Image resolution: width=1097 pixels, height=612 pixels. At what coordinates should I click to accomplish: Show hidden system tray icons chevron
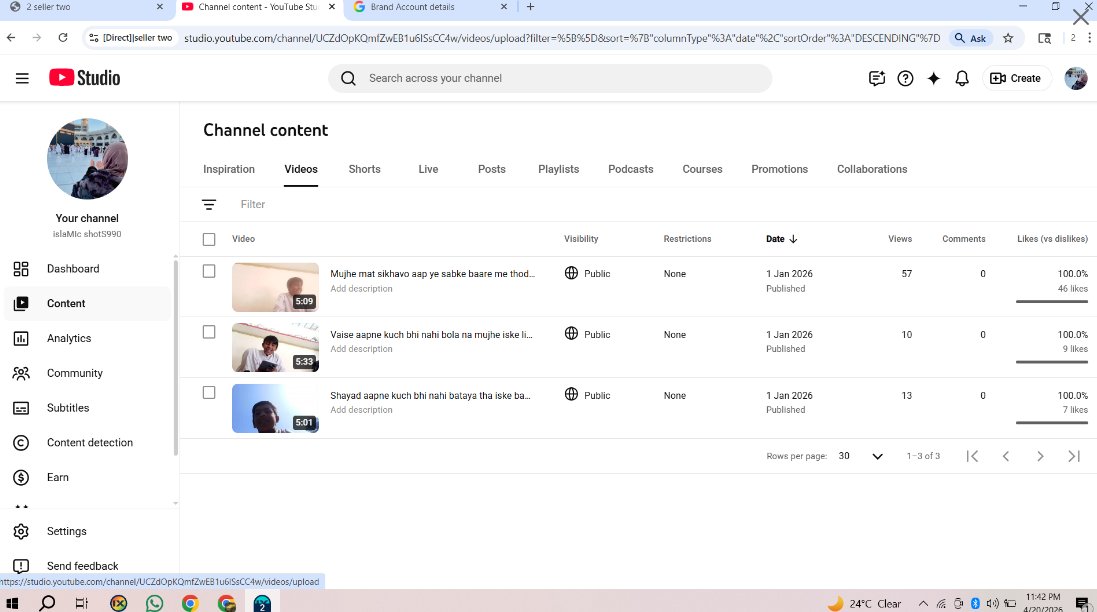point(923,604)
